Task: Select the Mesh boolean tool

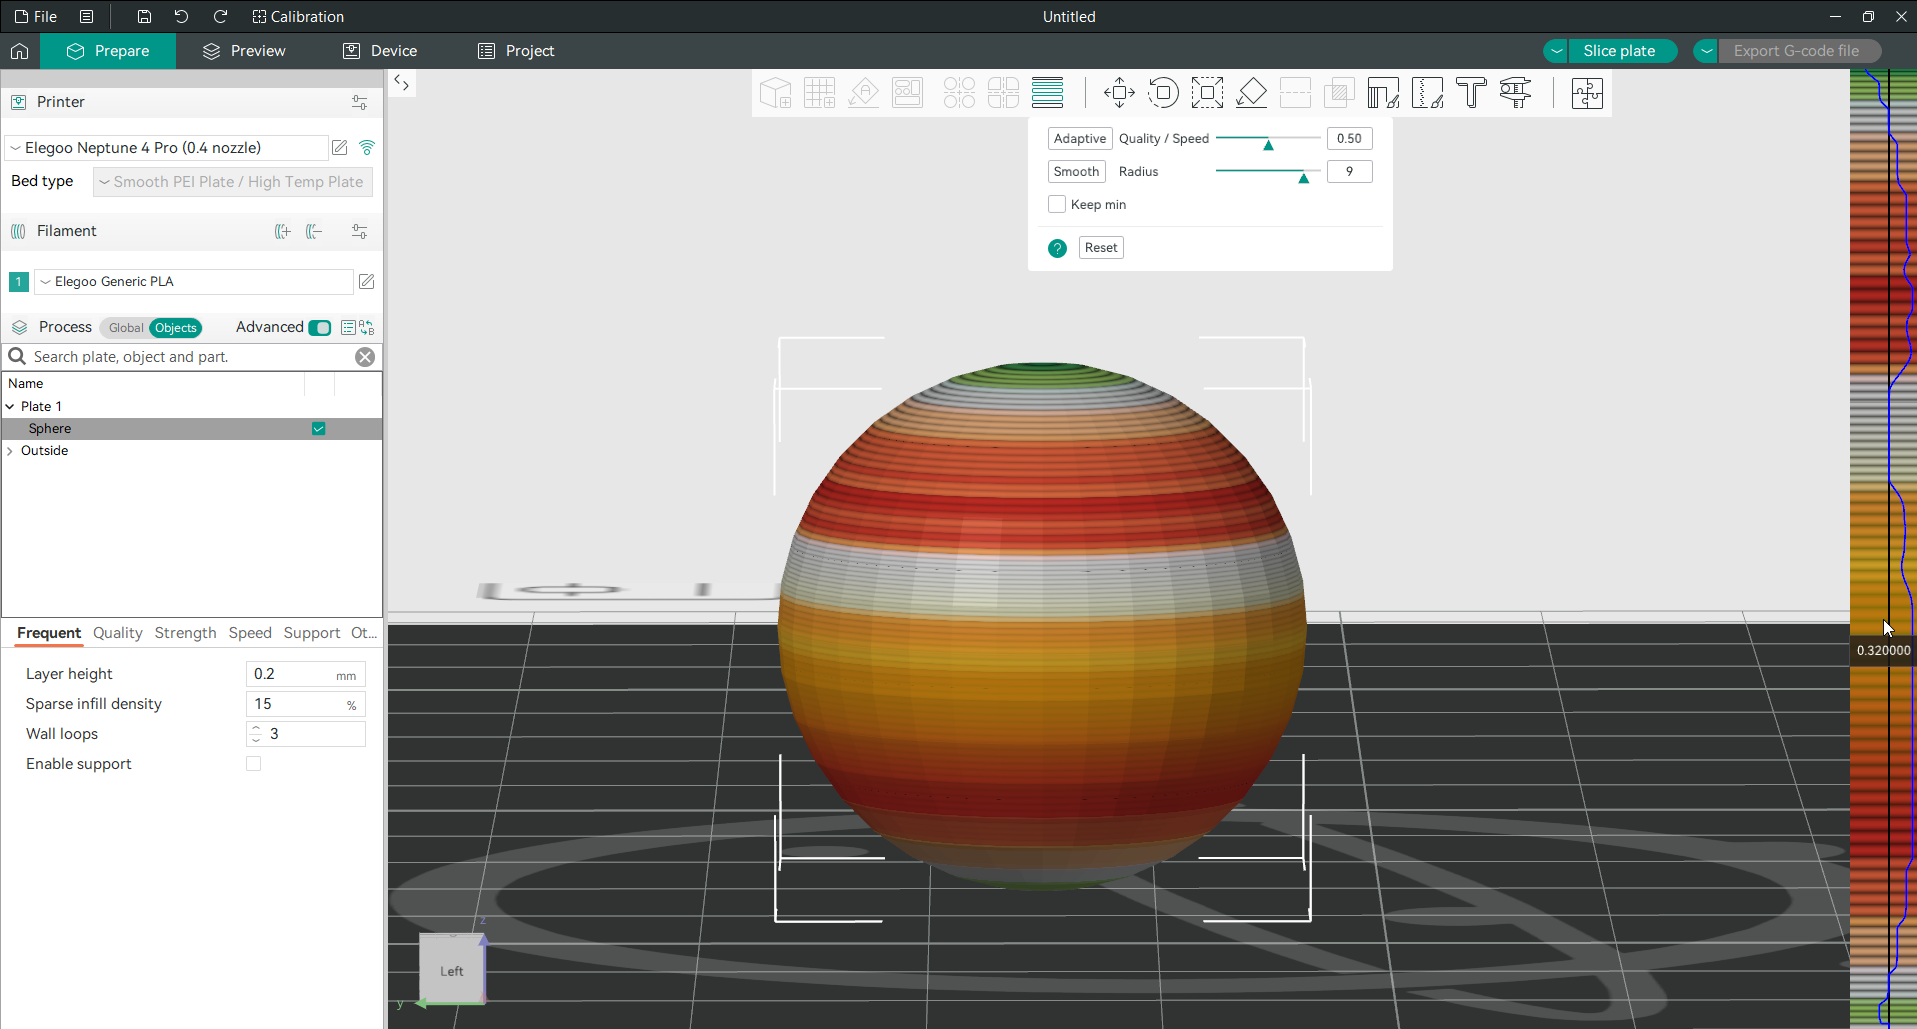Action: [1339, 93]
